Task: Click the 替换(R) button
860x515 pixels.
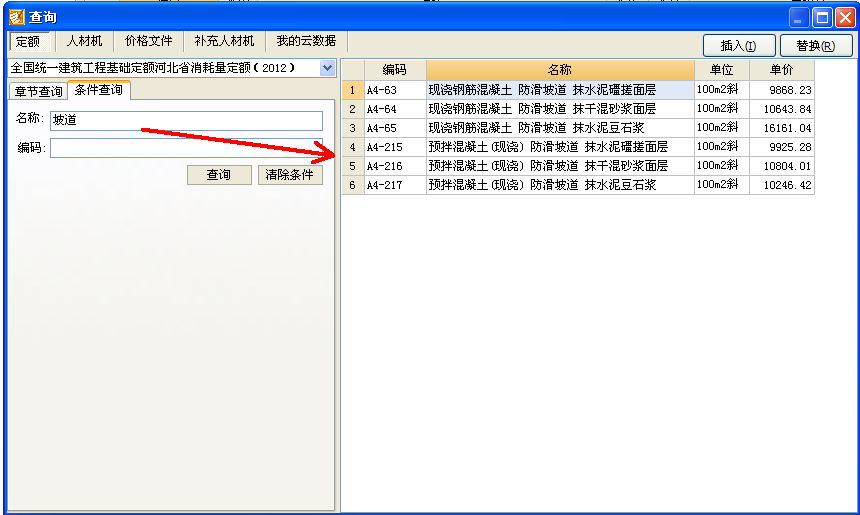Action: [x=816, y=46]
